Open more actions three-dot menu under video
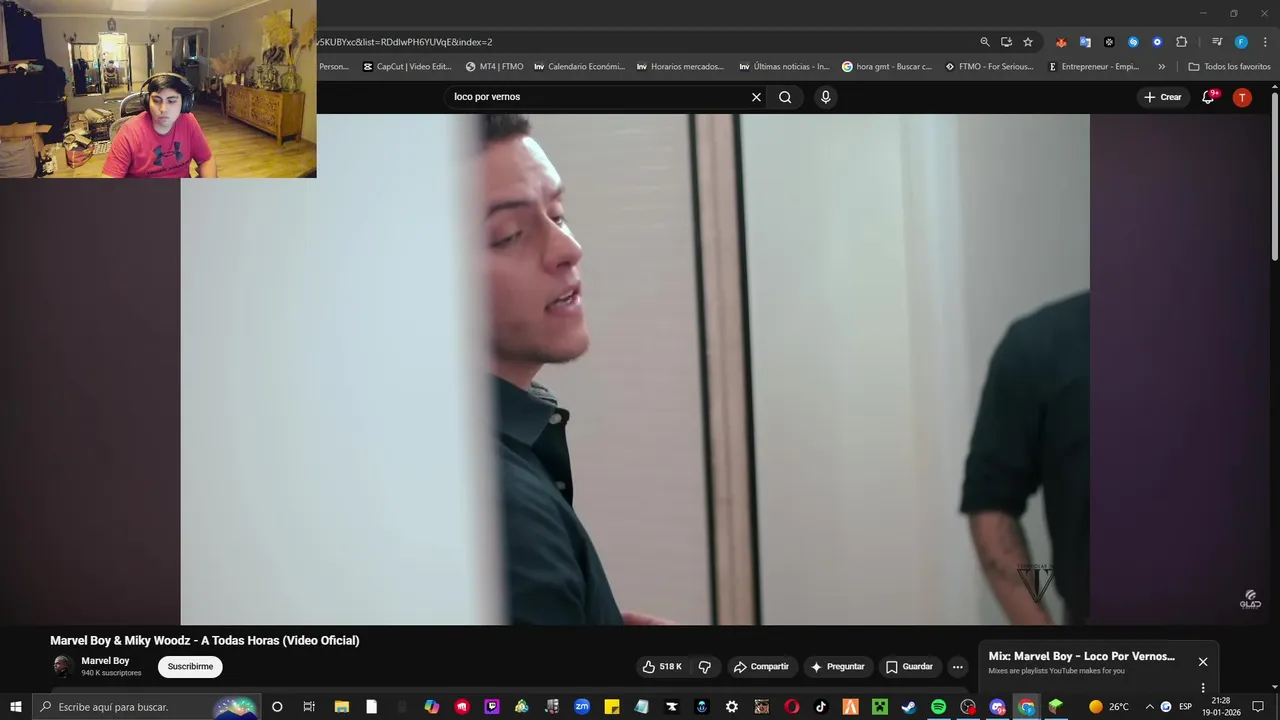Image resolution: width=1280 pixels, height=720 pixels. tap(957, 667)
